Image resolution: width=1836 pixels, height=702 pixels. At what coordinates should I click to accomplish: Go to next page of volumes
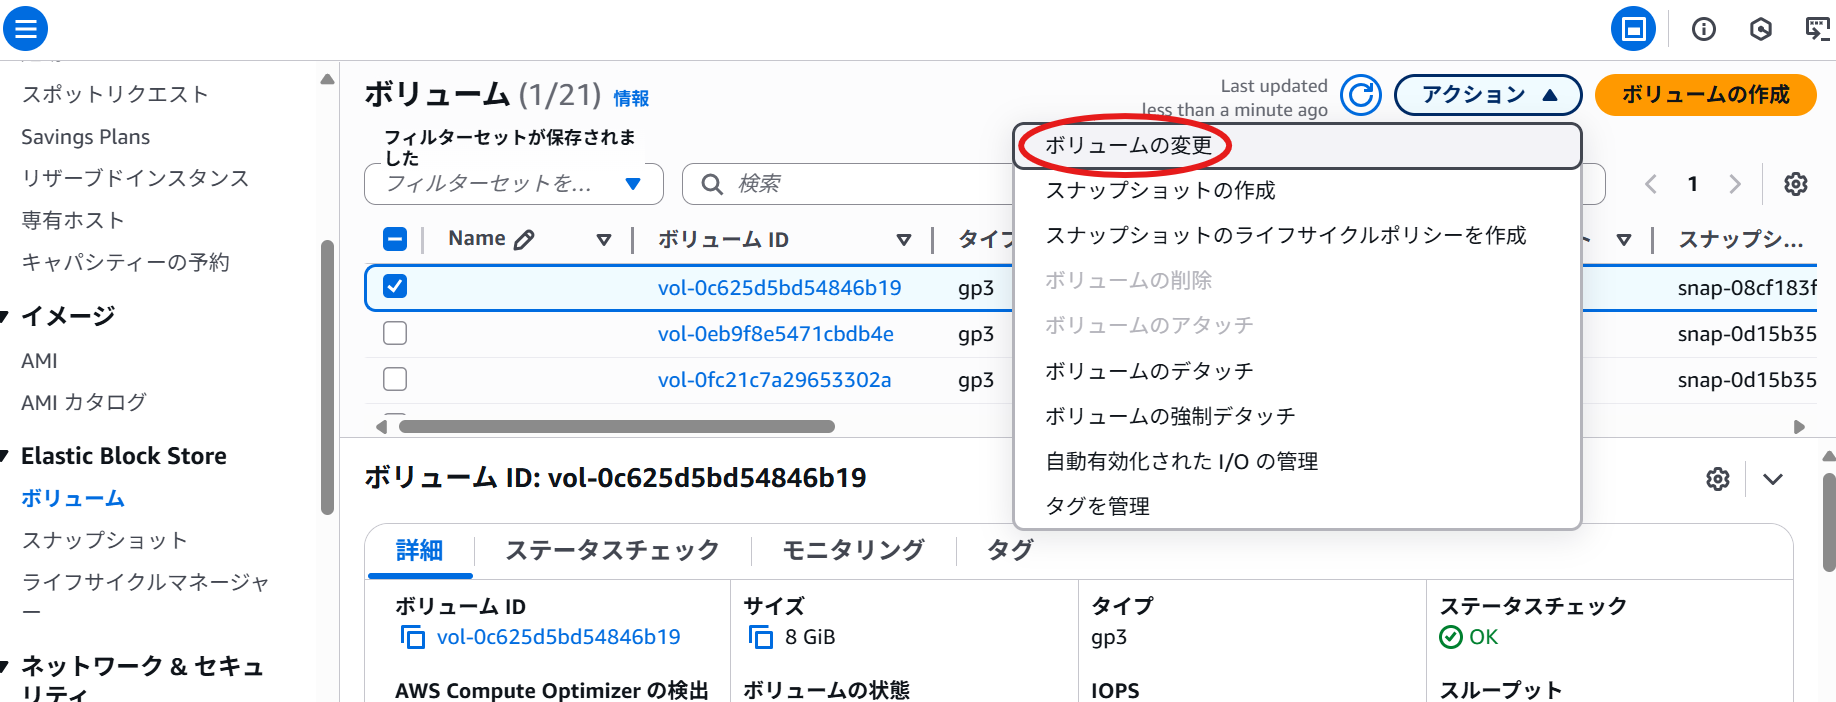(x=1735, y=184)
